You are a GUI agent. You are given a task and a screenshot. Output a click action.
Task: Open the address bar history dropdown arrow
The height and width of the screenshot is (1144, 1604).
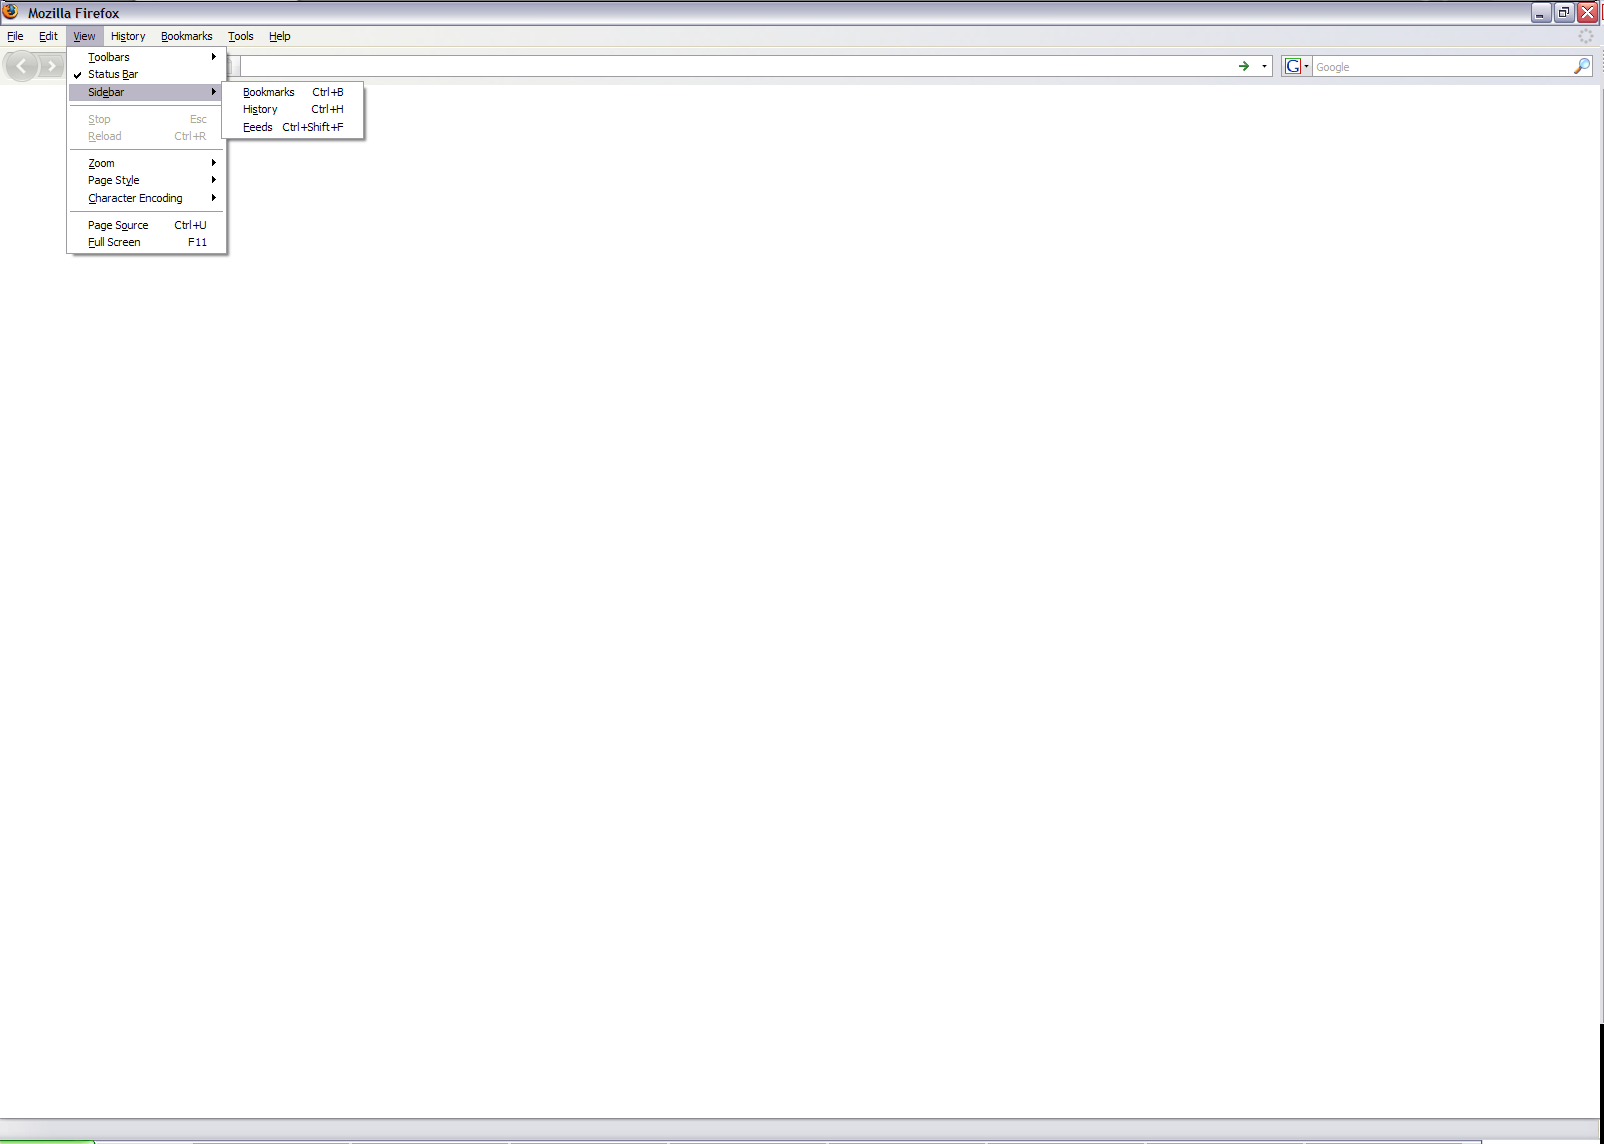pos(1264,66)
